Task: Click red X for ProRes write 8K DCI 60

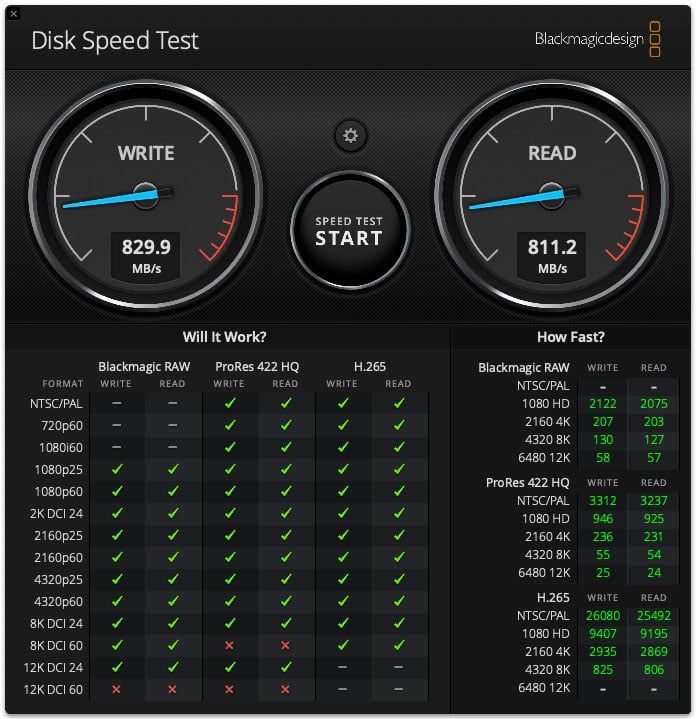Action: [x=229, y=645]
